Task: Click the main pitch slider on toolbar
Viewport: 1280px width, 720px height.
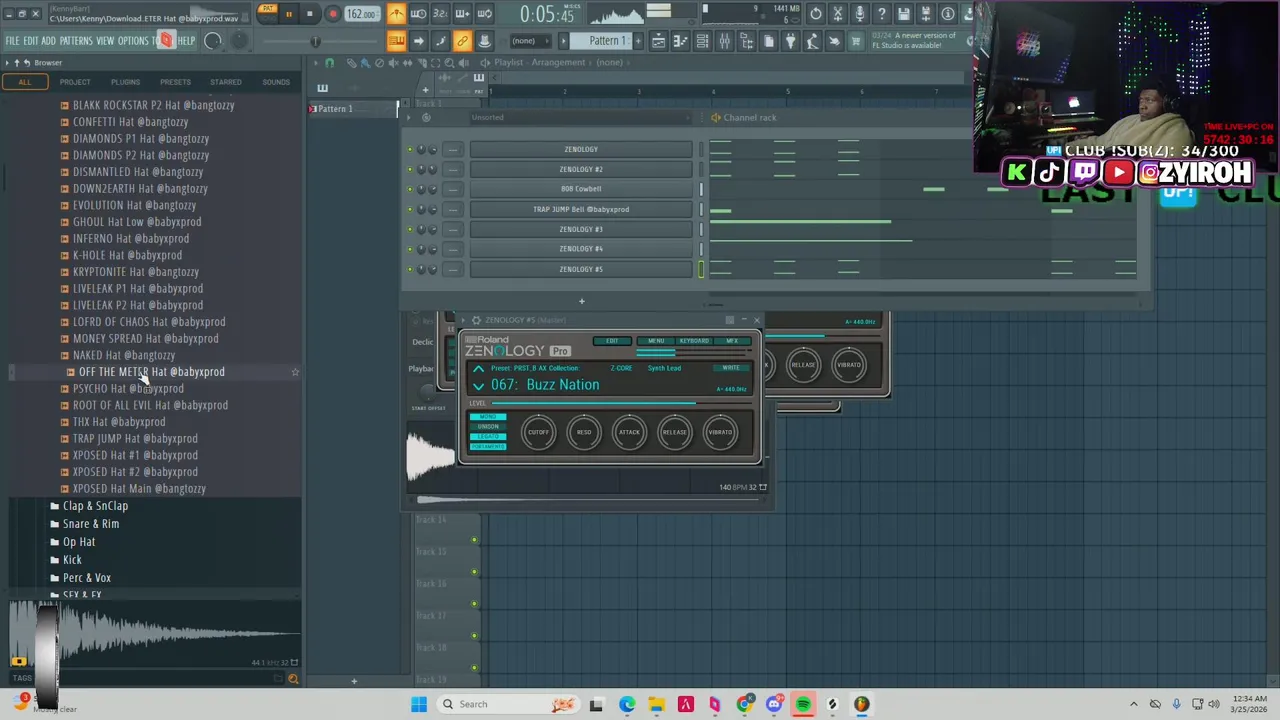Action: [x=315, y=41]
